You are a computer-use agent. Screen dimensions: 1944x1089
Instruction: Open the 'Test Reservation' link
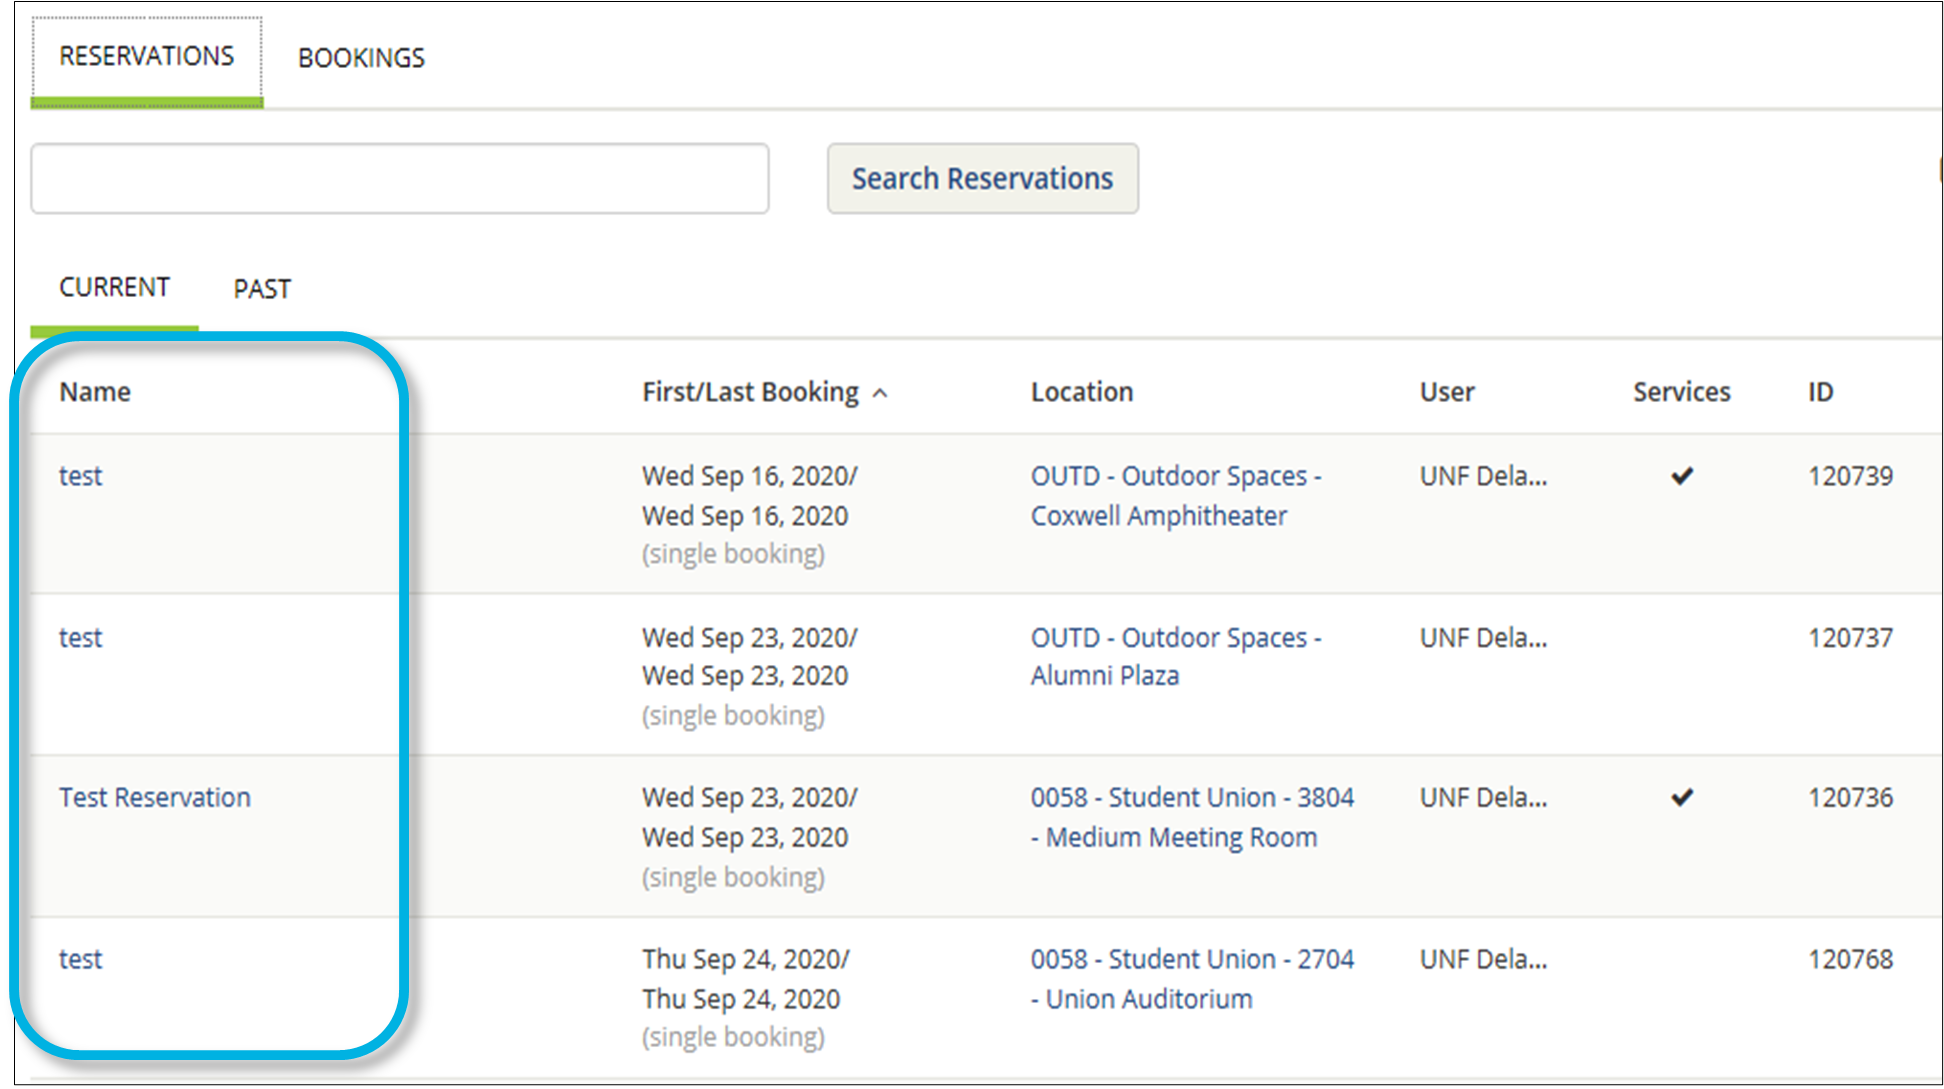pyautogui.click(x=155, y=798)
